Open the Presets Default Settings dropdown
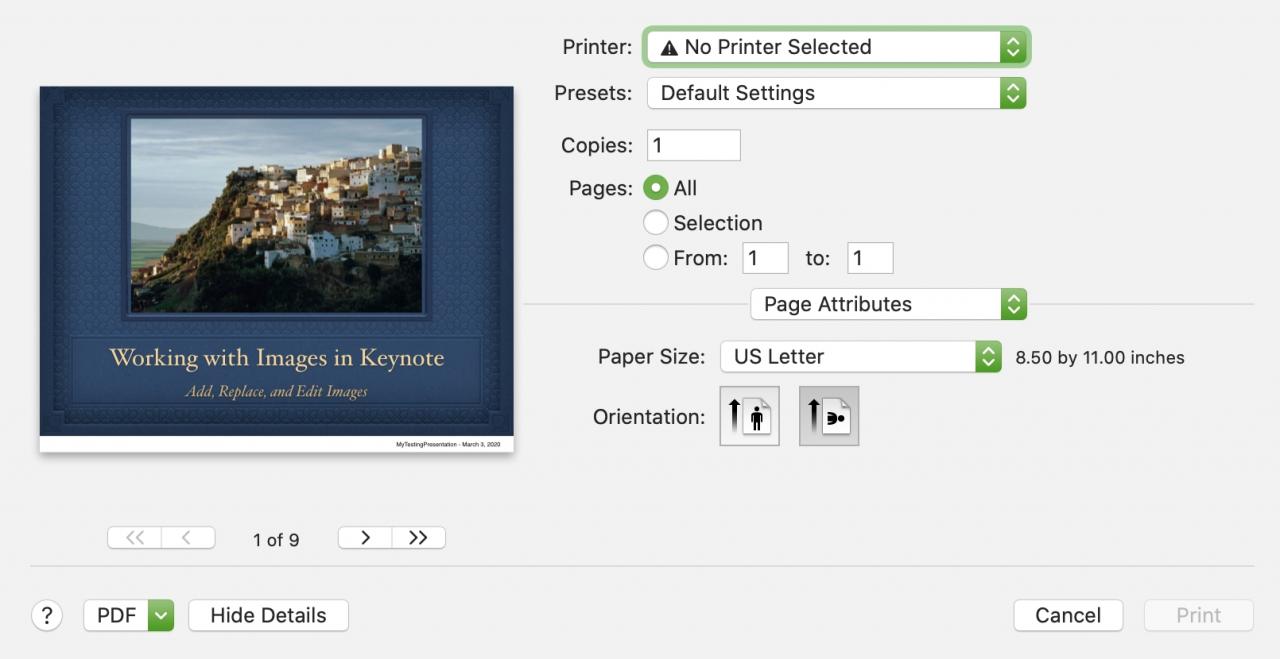 (x=836, y=93)
